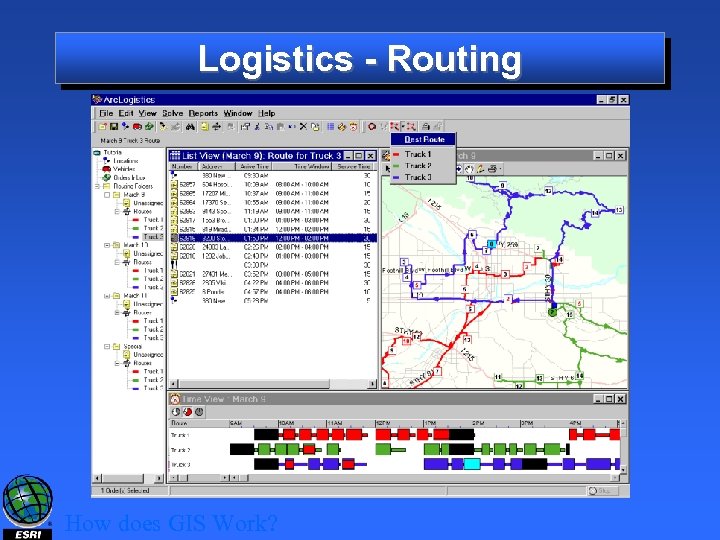Click the Arrive Time column header
The image size is (720, 540).
[254, 166]
